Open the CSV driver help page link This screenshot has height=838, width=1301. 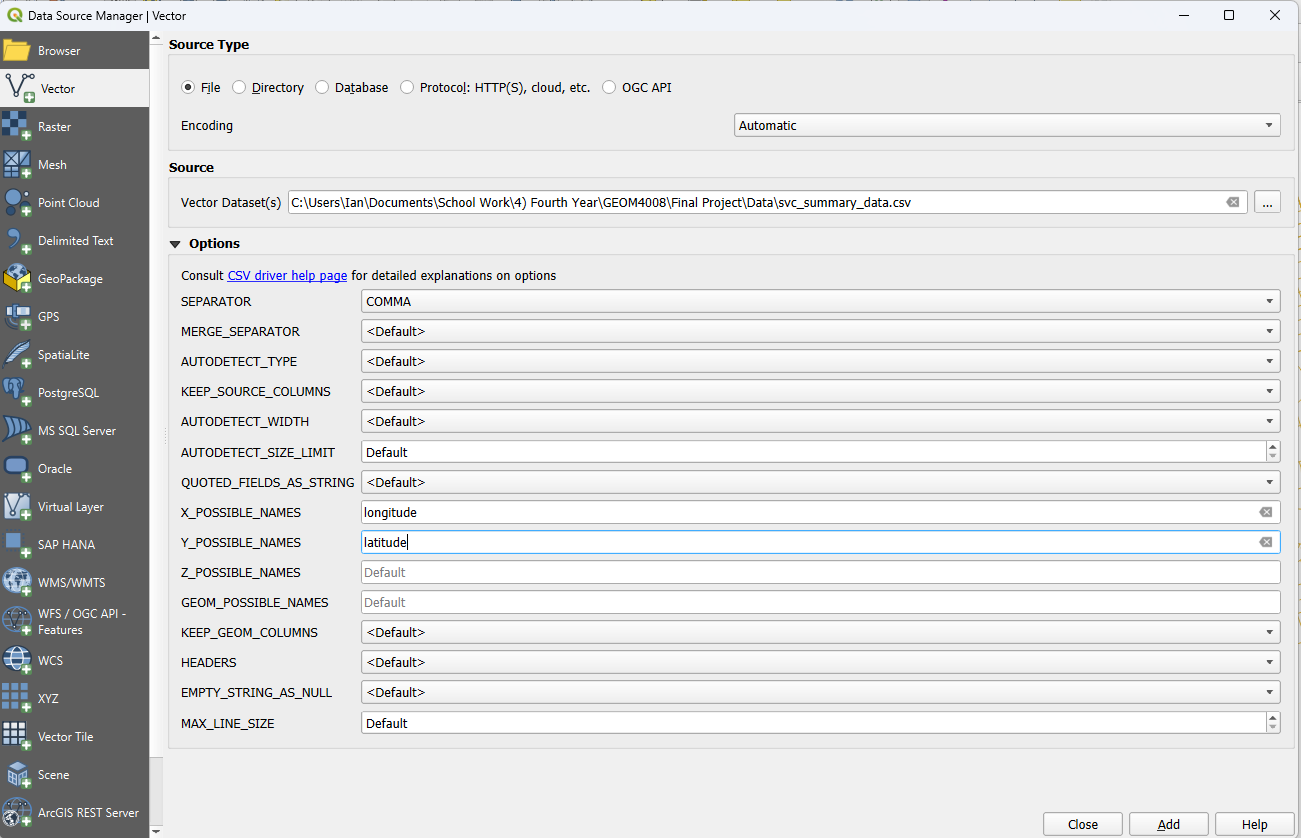(287, 276)
